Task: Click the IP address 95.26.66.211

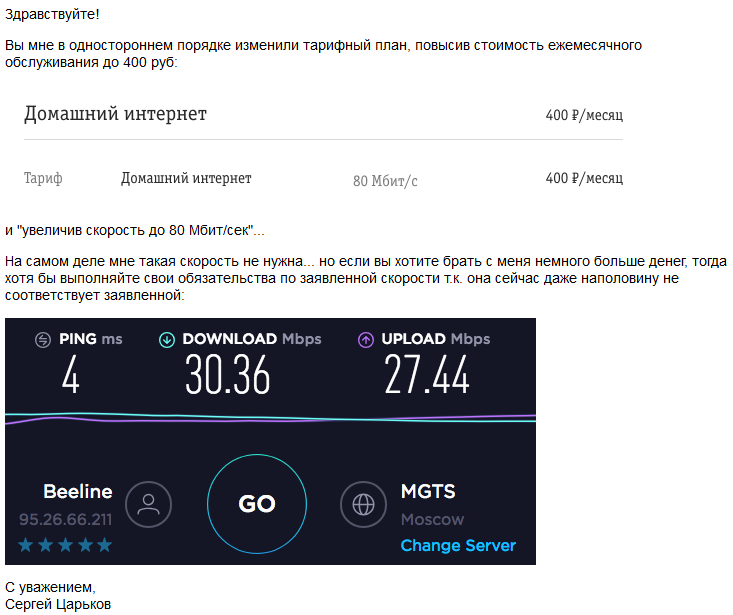Action: pos(66,520)
